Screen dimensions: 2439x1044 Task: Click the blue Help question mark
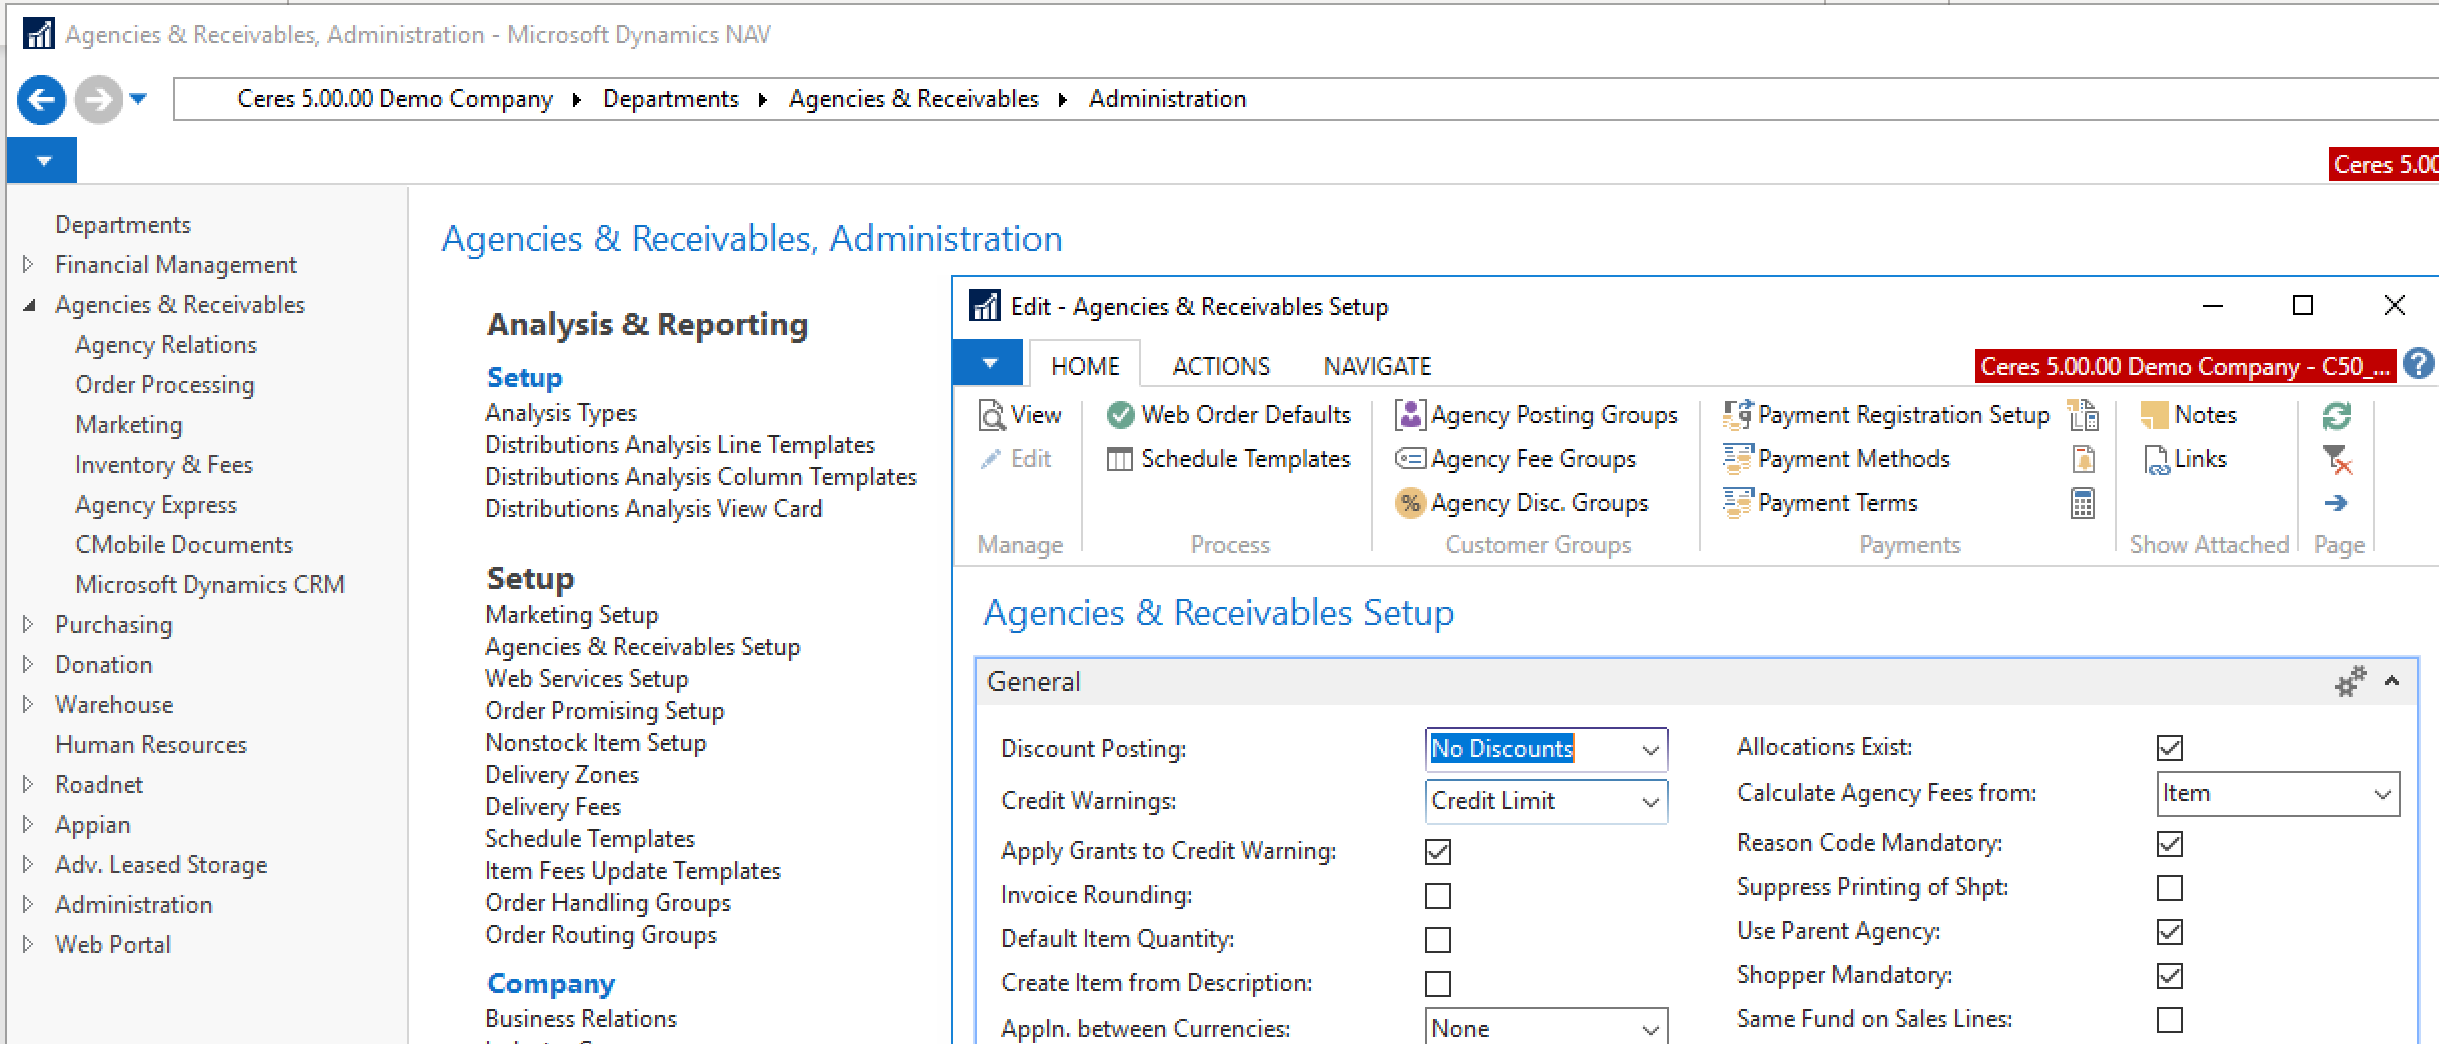click(2418, 364)
